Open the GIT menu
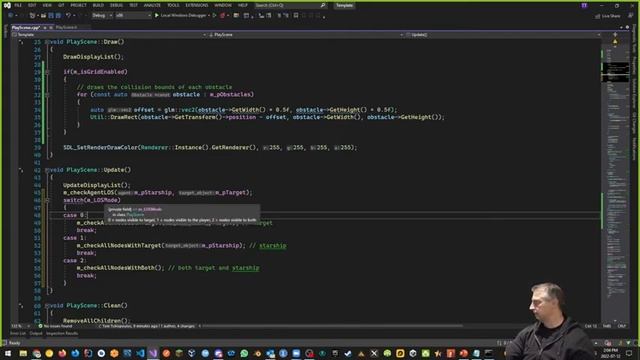Image resolution: width=640 pixels, height=360 pixels. [x=61, y=5]
